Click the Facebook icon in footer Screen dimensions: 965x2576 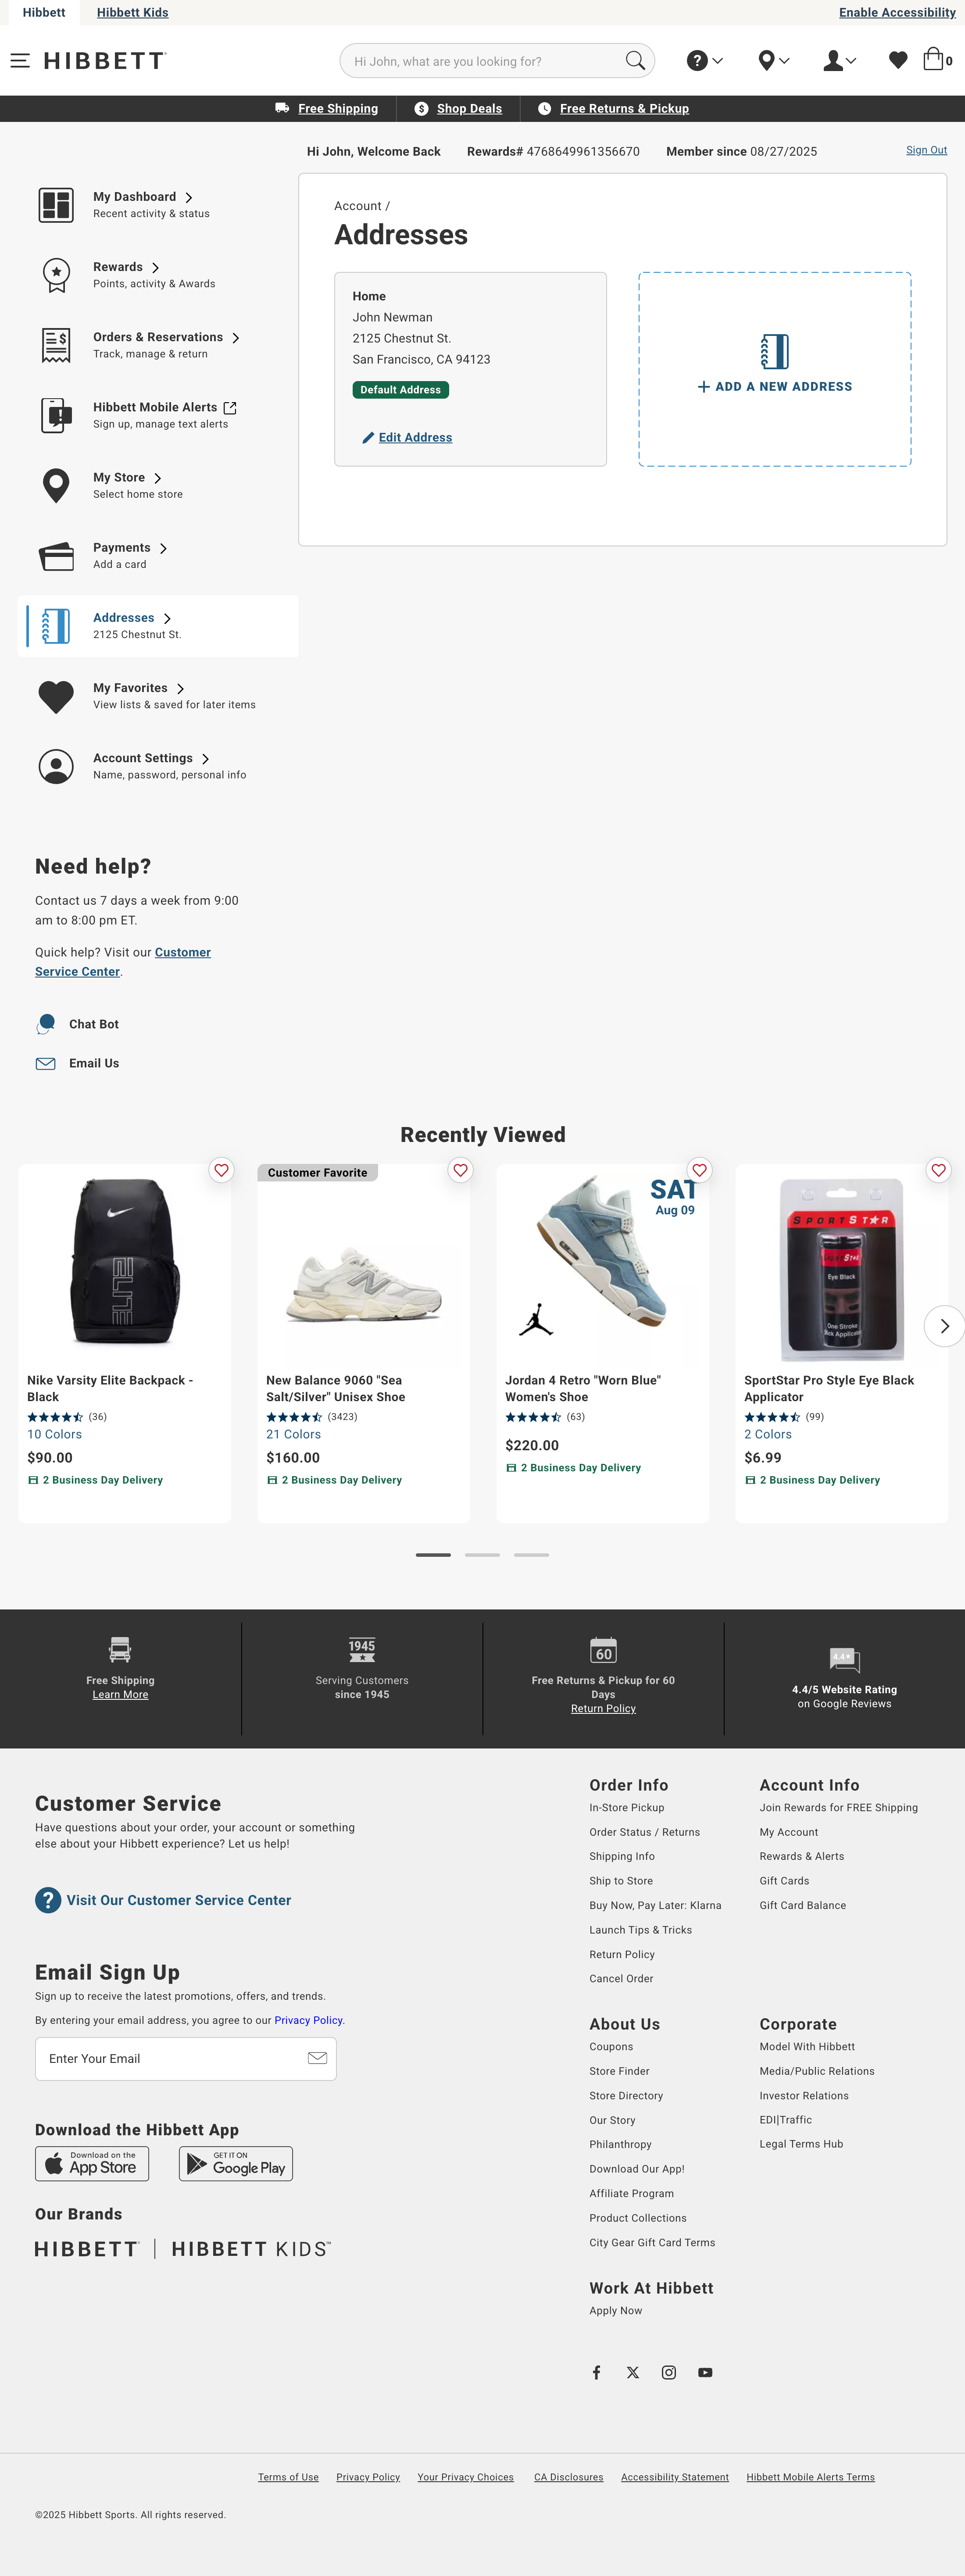pyautogui.click(x=597, y=2372)
